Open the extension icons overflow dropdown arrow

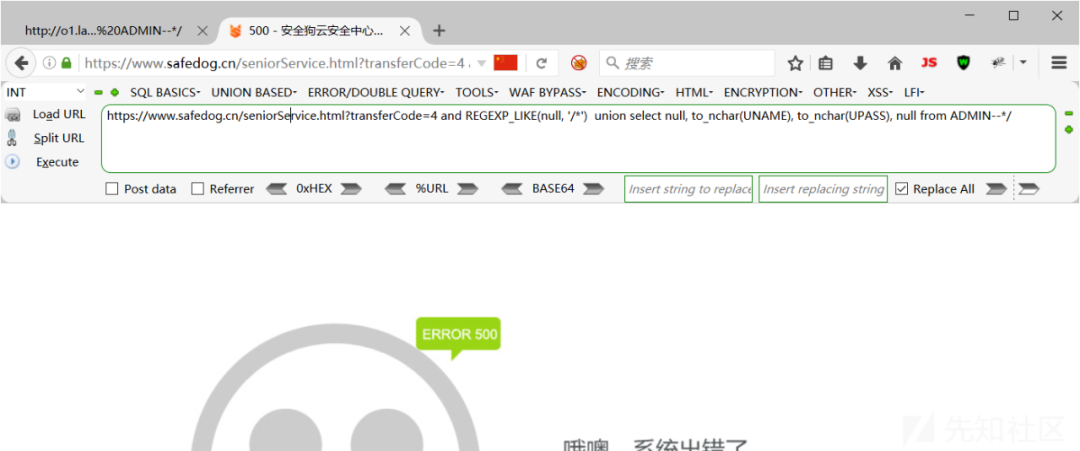1024,63
